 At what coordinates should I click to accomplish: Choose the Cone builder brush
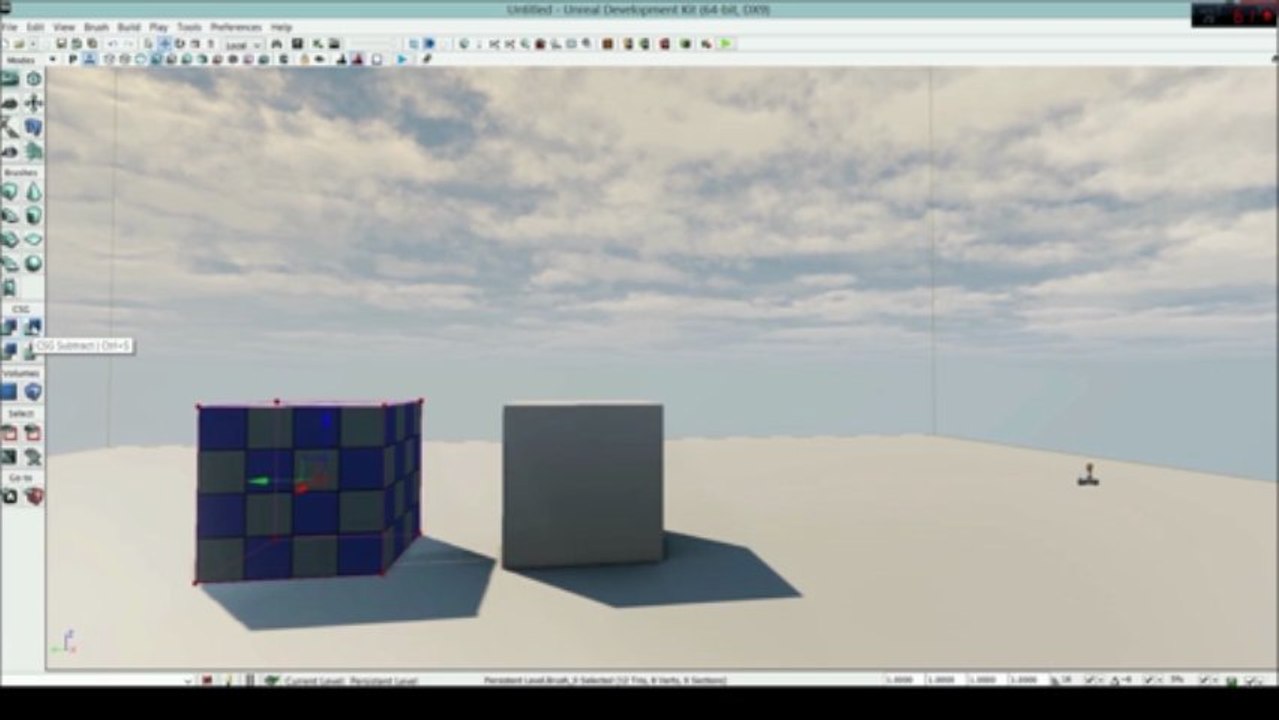33,192
